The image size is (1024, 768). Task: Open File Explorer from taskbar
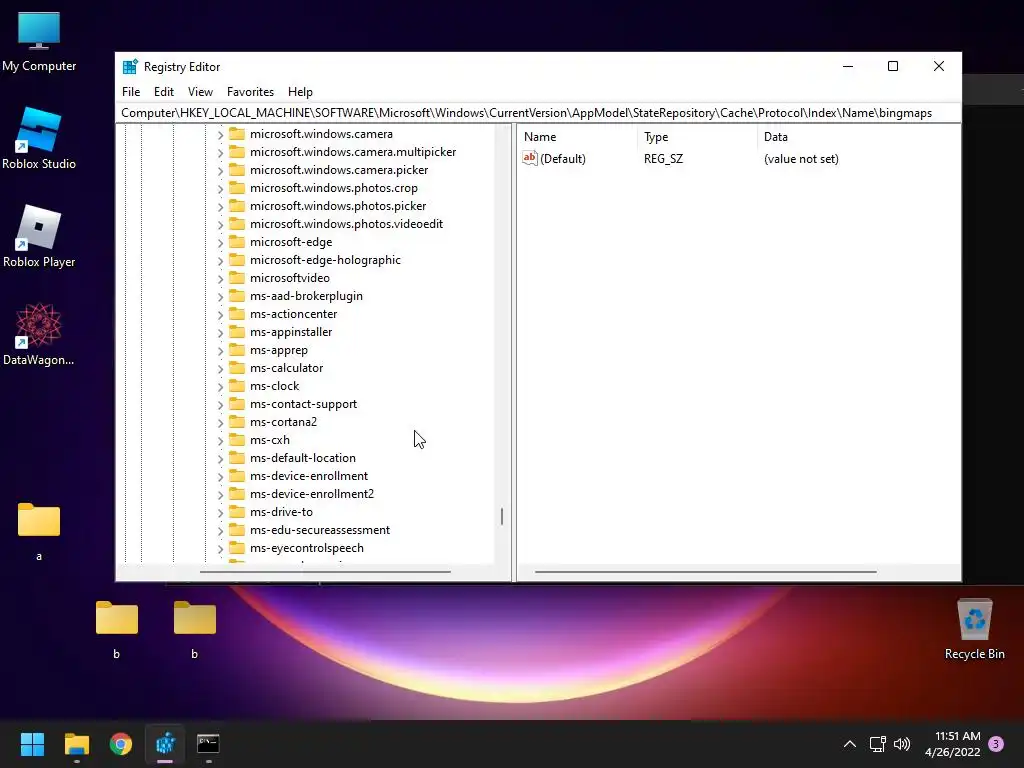coord(76,744)
